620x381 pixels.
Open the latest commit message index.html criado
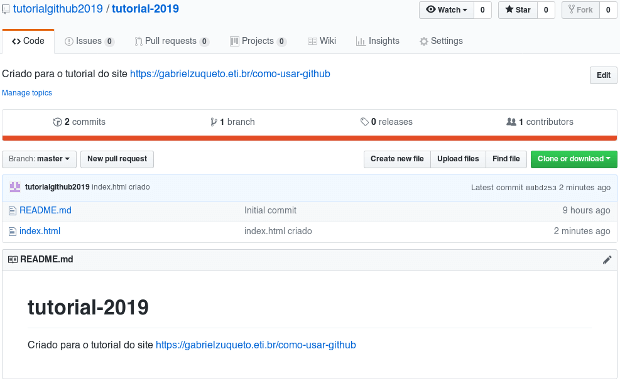click(x=121, y=187)
